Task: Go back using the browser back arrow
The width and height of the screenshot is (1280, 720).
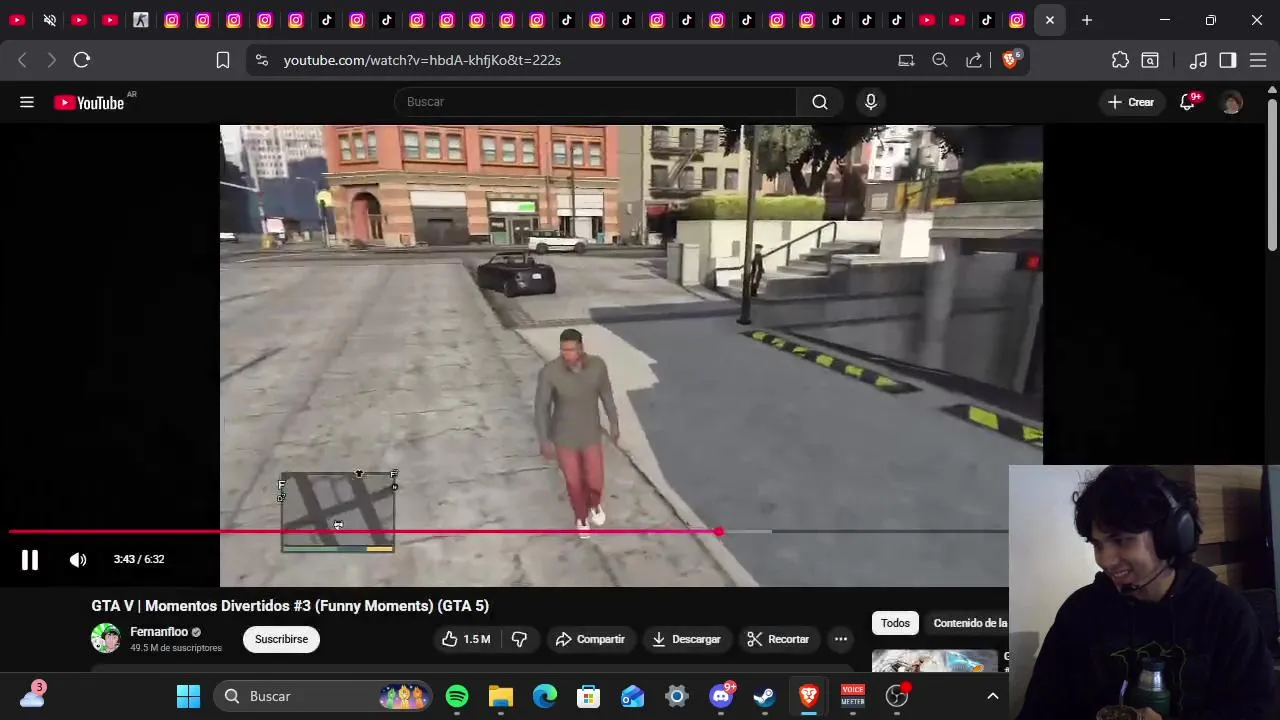Action: coord(22,60)
